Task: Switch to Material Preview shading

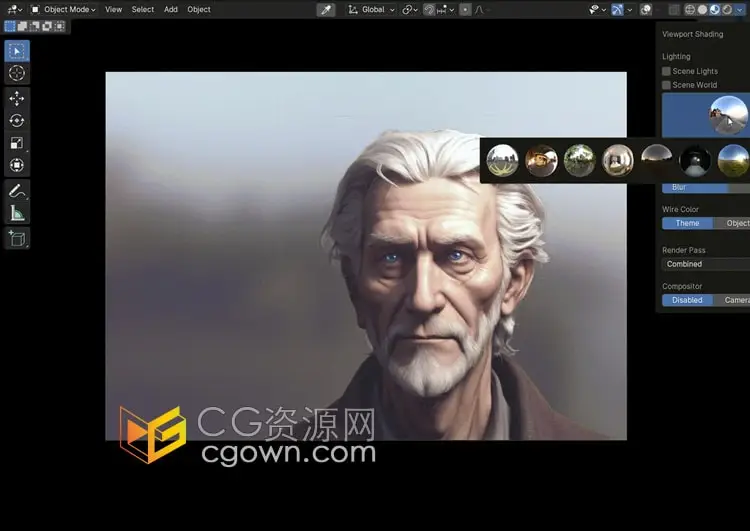Action: (715, 10)
